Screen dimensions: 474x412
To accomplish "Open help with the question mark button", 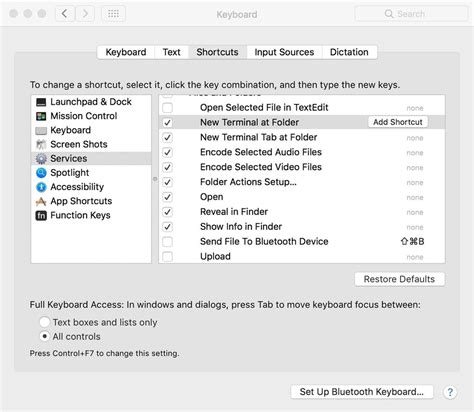I will coord(450,392).
